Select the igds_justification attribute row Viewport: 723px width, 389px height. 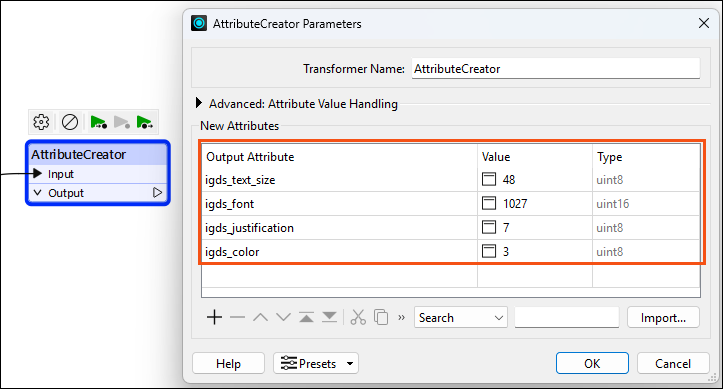tap(451, 227)
